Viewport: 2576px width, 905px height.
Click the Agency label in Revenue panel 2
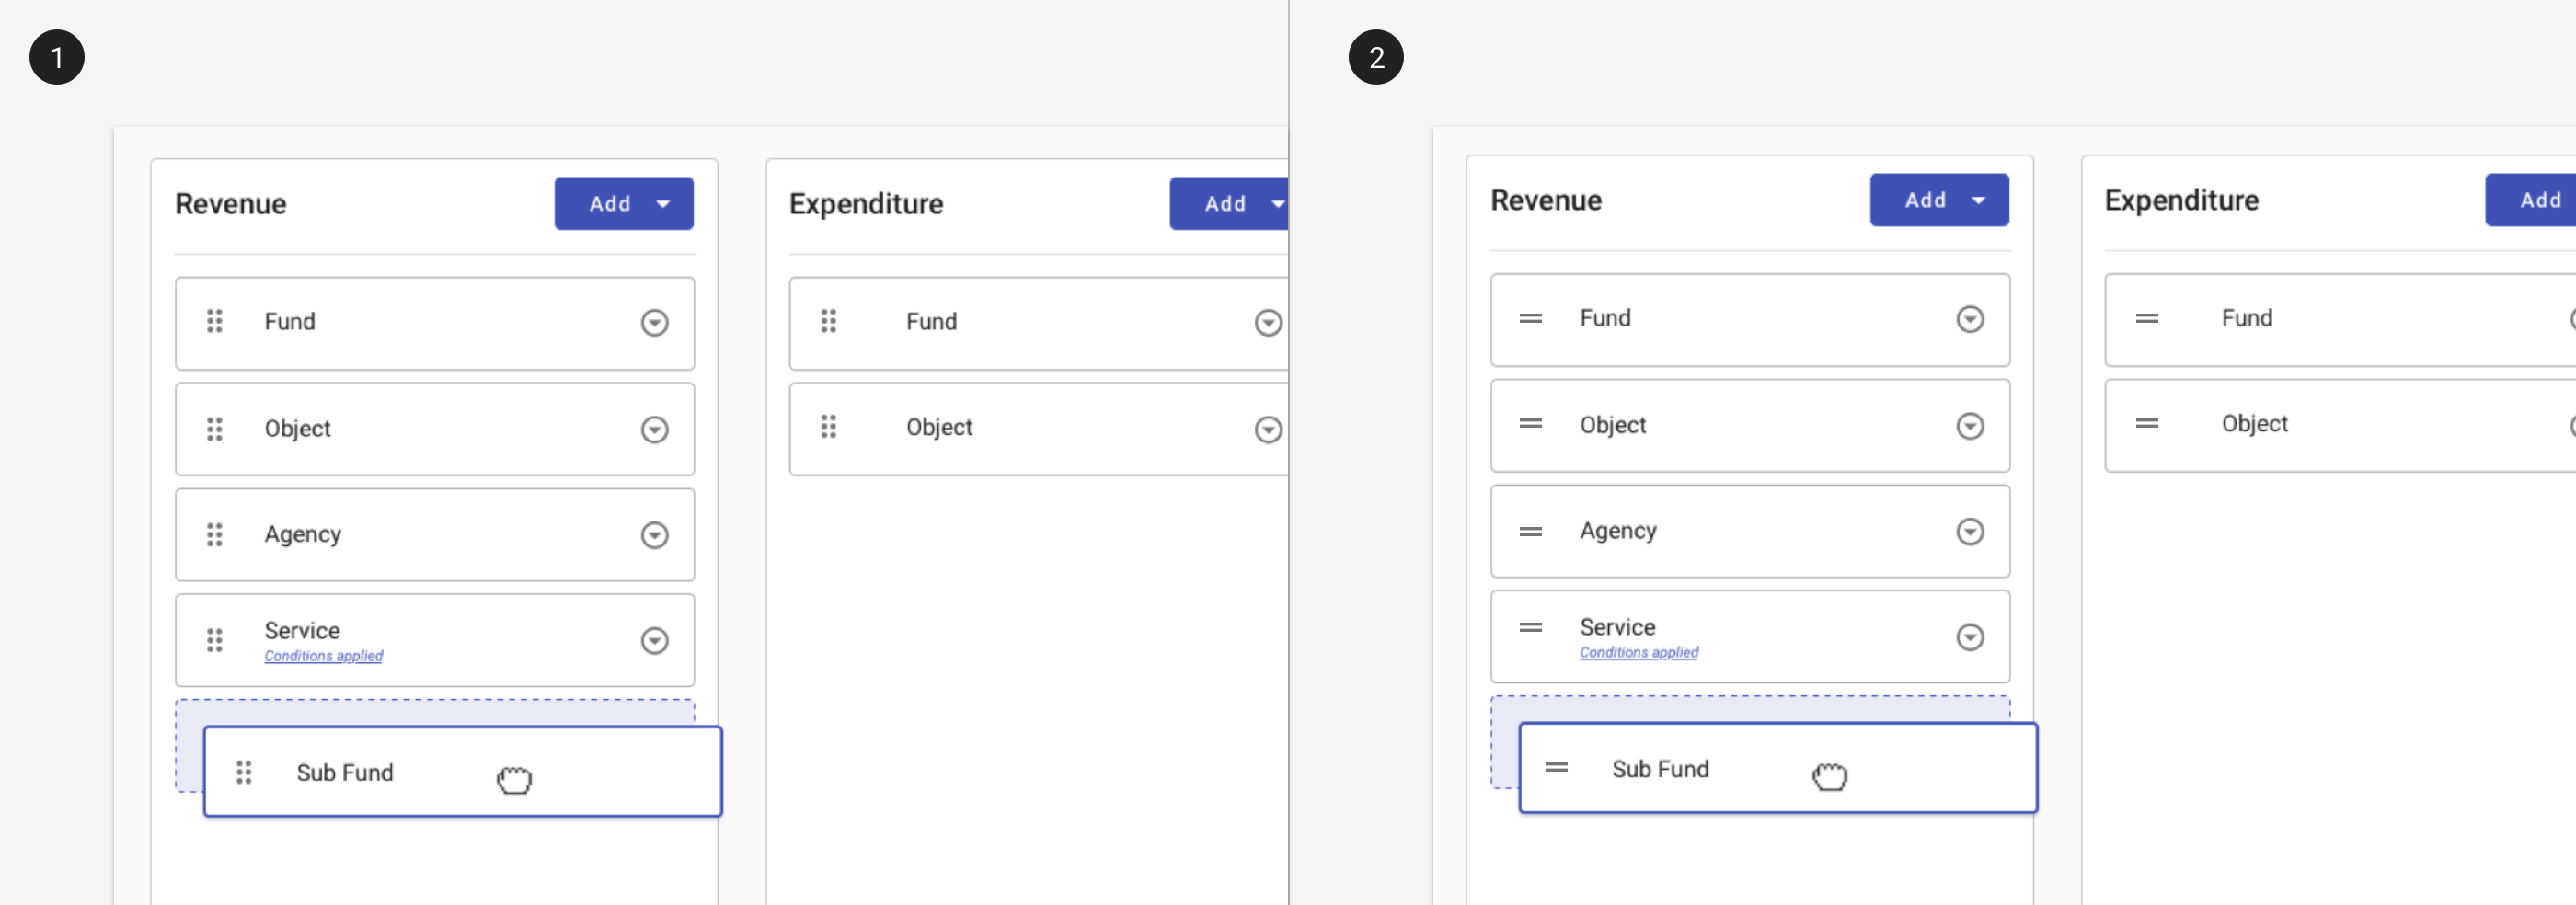(1618, 531)
